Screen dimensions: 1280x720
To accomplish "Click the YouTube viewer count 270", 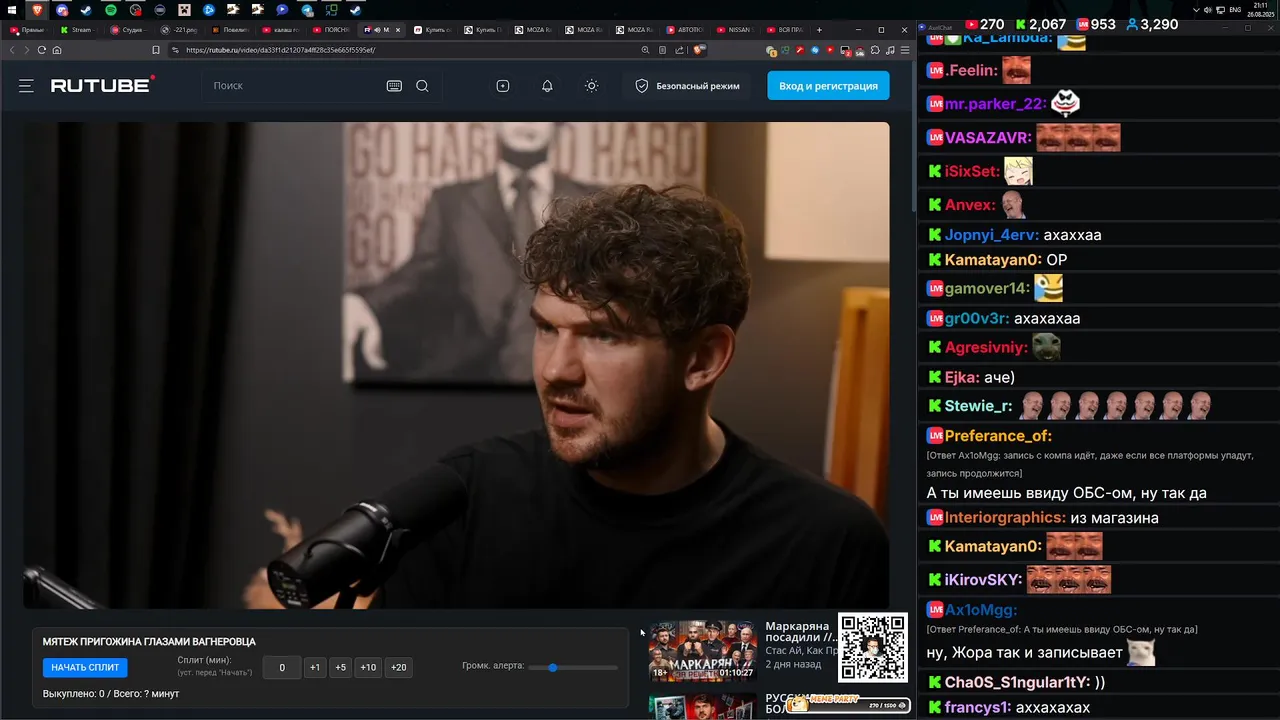I will point(984,24).
